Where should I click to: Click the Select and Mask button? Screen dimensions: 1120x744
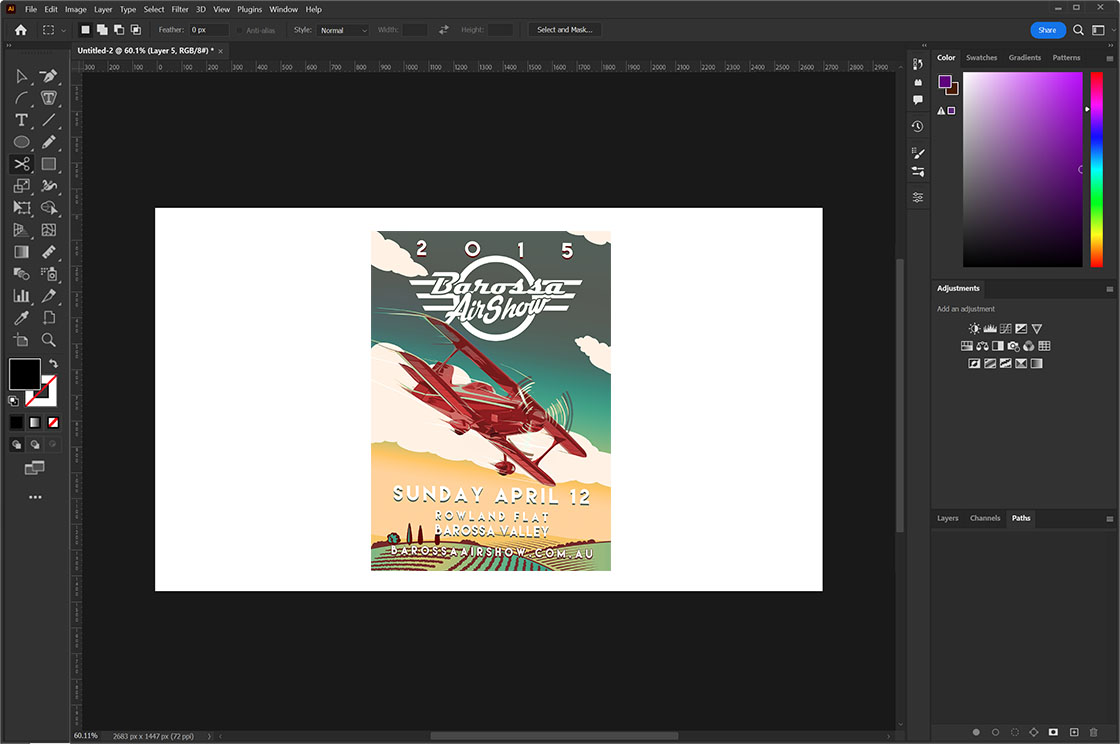tap(564, 30)
